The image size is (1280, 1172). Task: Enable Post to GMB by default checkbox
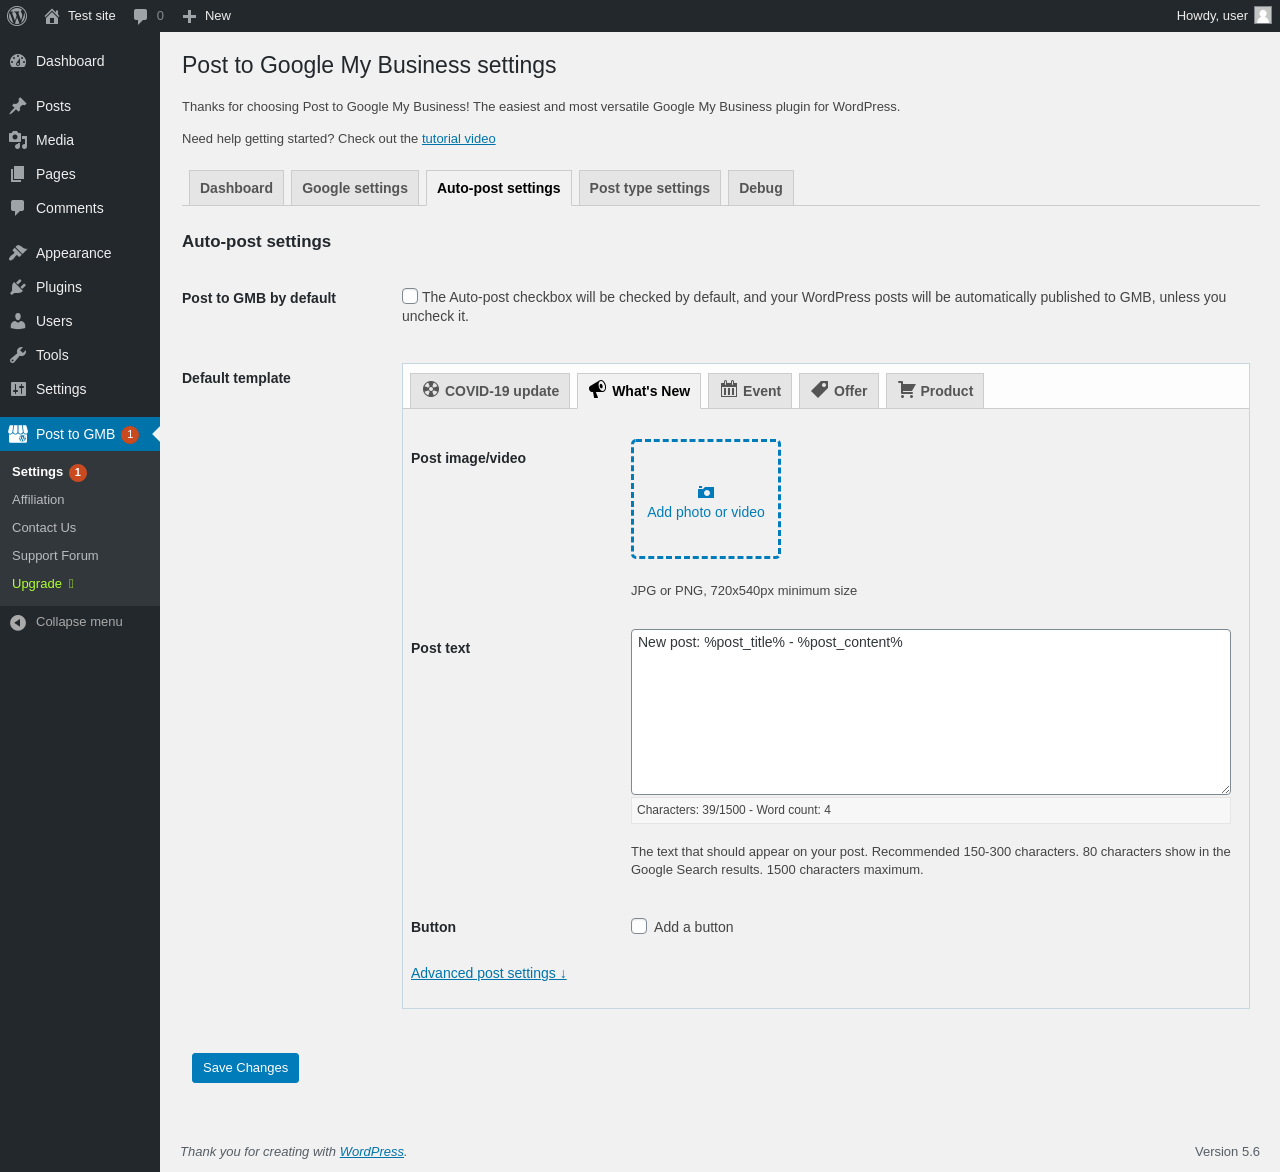tap(410, 296)
